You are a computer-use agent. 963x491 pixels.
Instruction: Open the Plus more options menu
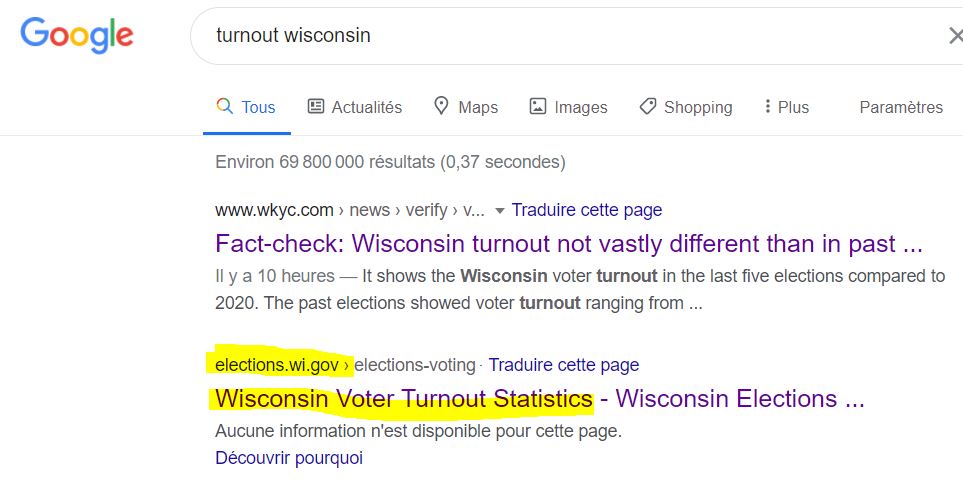coord(786,107)
